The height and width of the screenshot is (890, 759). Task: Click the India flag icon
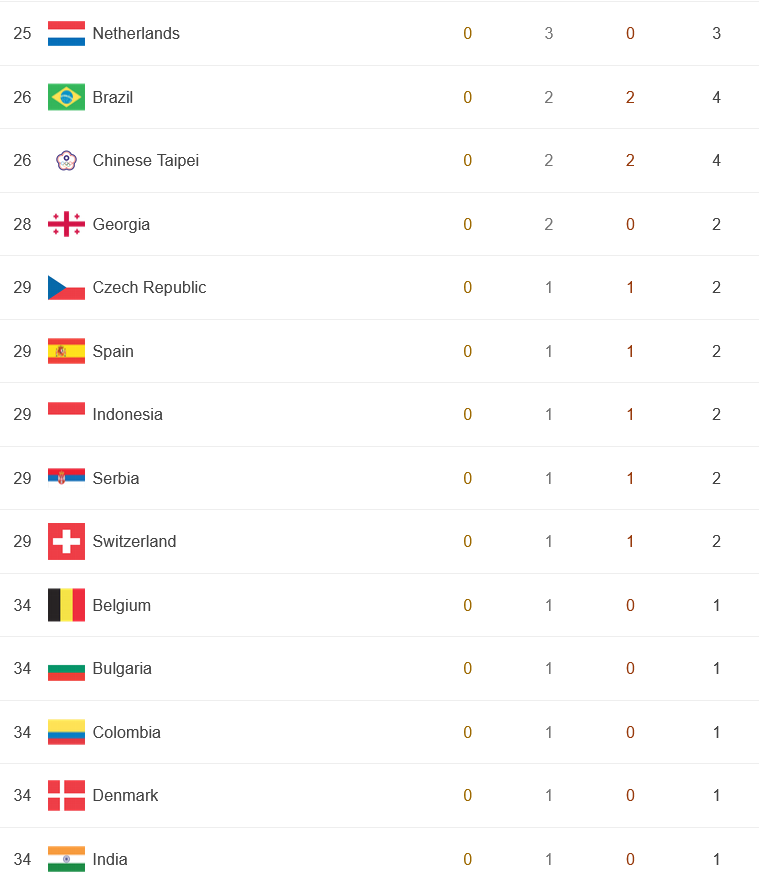tap(66, 859)
